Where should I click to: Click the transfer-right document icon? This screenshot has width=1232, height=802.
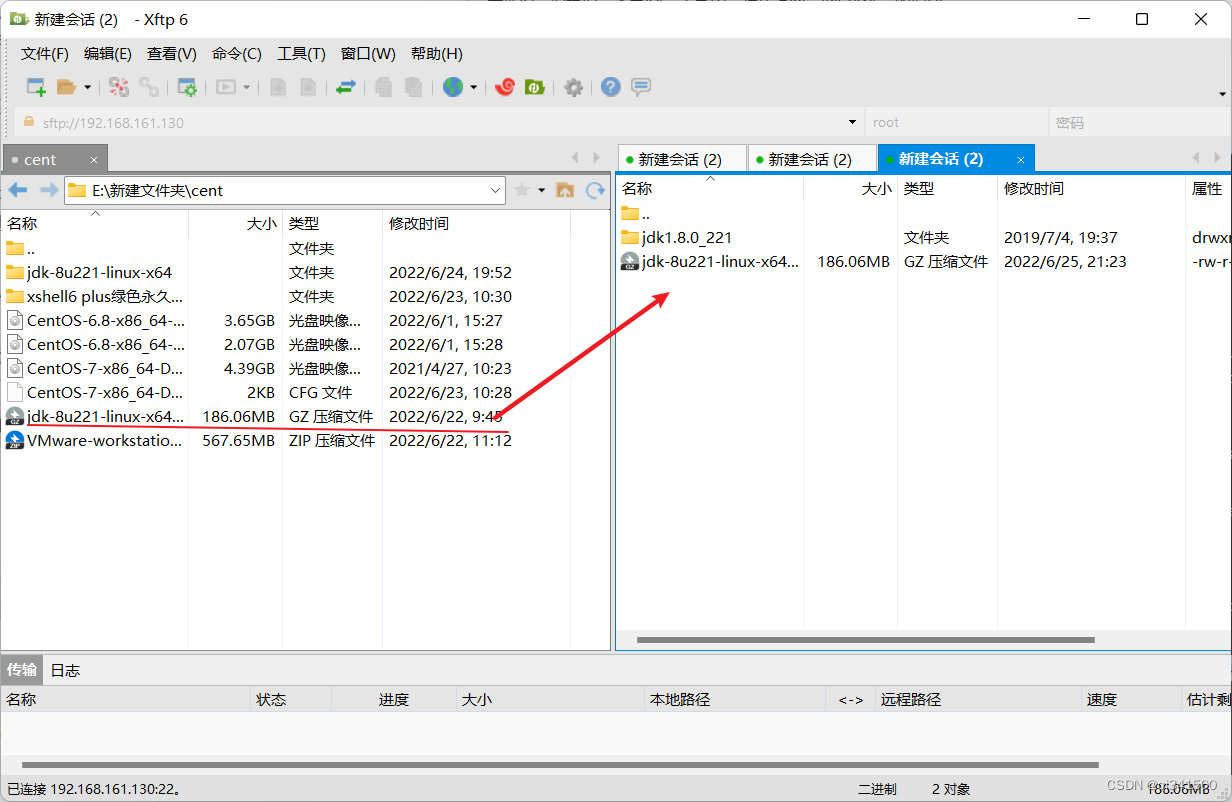[308, 87]
